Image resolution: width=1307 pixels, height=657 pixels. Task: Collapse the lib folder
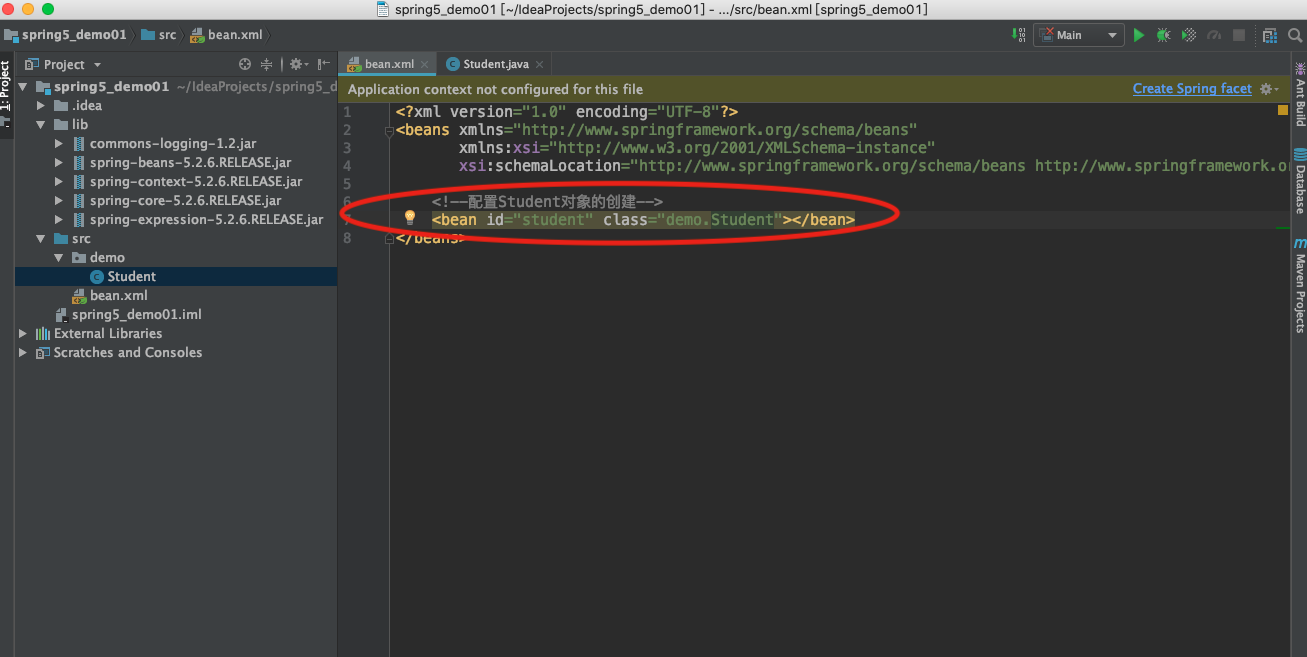click(x=41, y=125)
